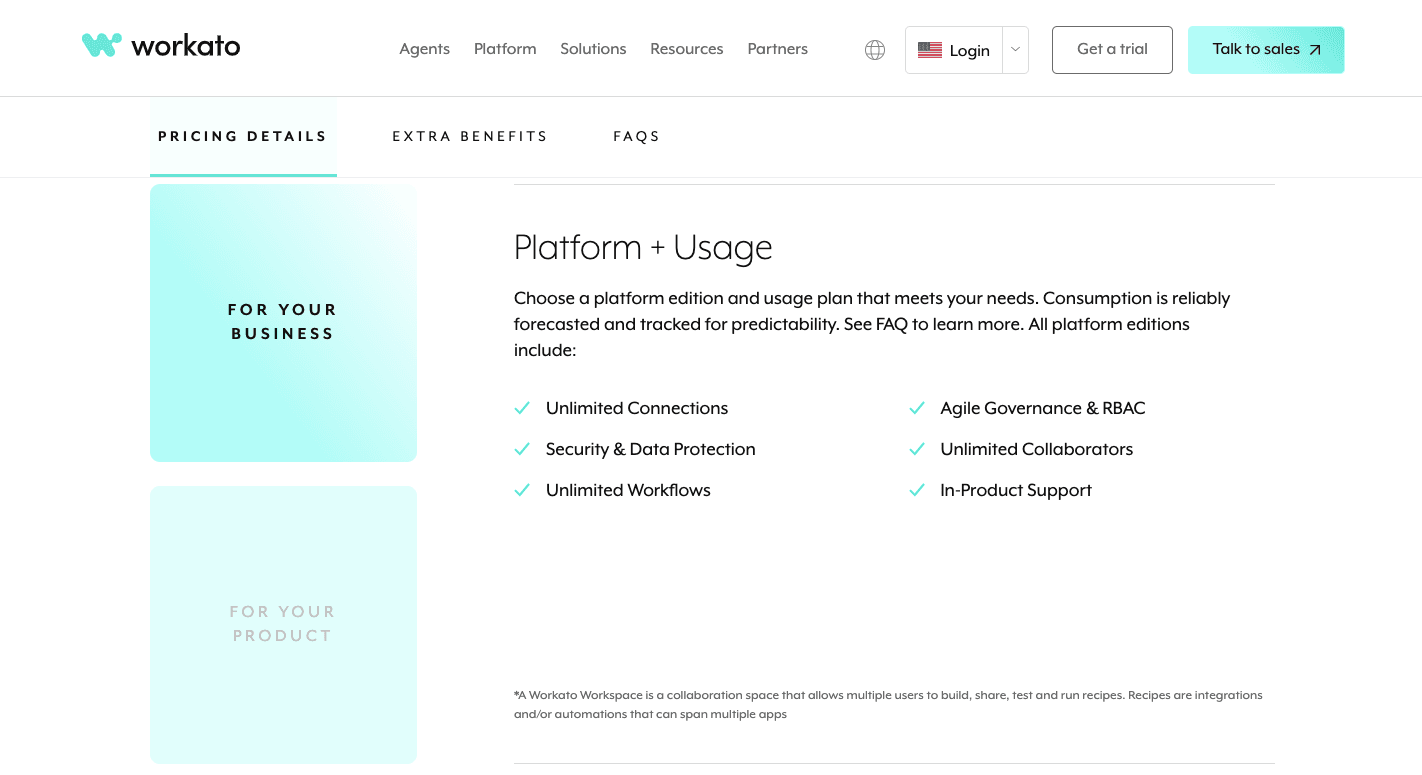Image resolution: width=1422 pixels, height=775 pixels.
Task: Click the Workato logo icon
Action: (101, 45)
